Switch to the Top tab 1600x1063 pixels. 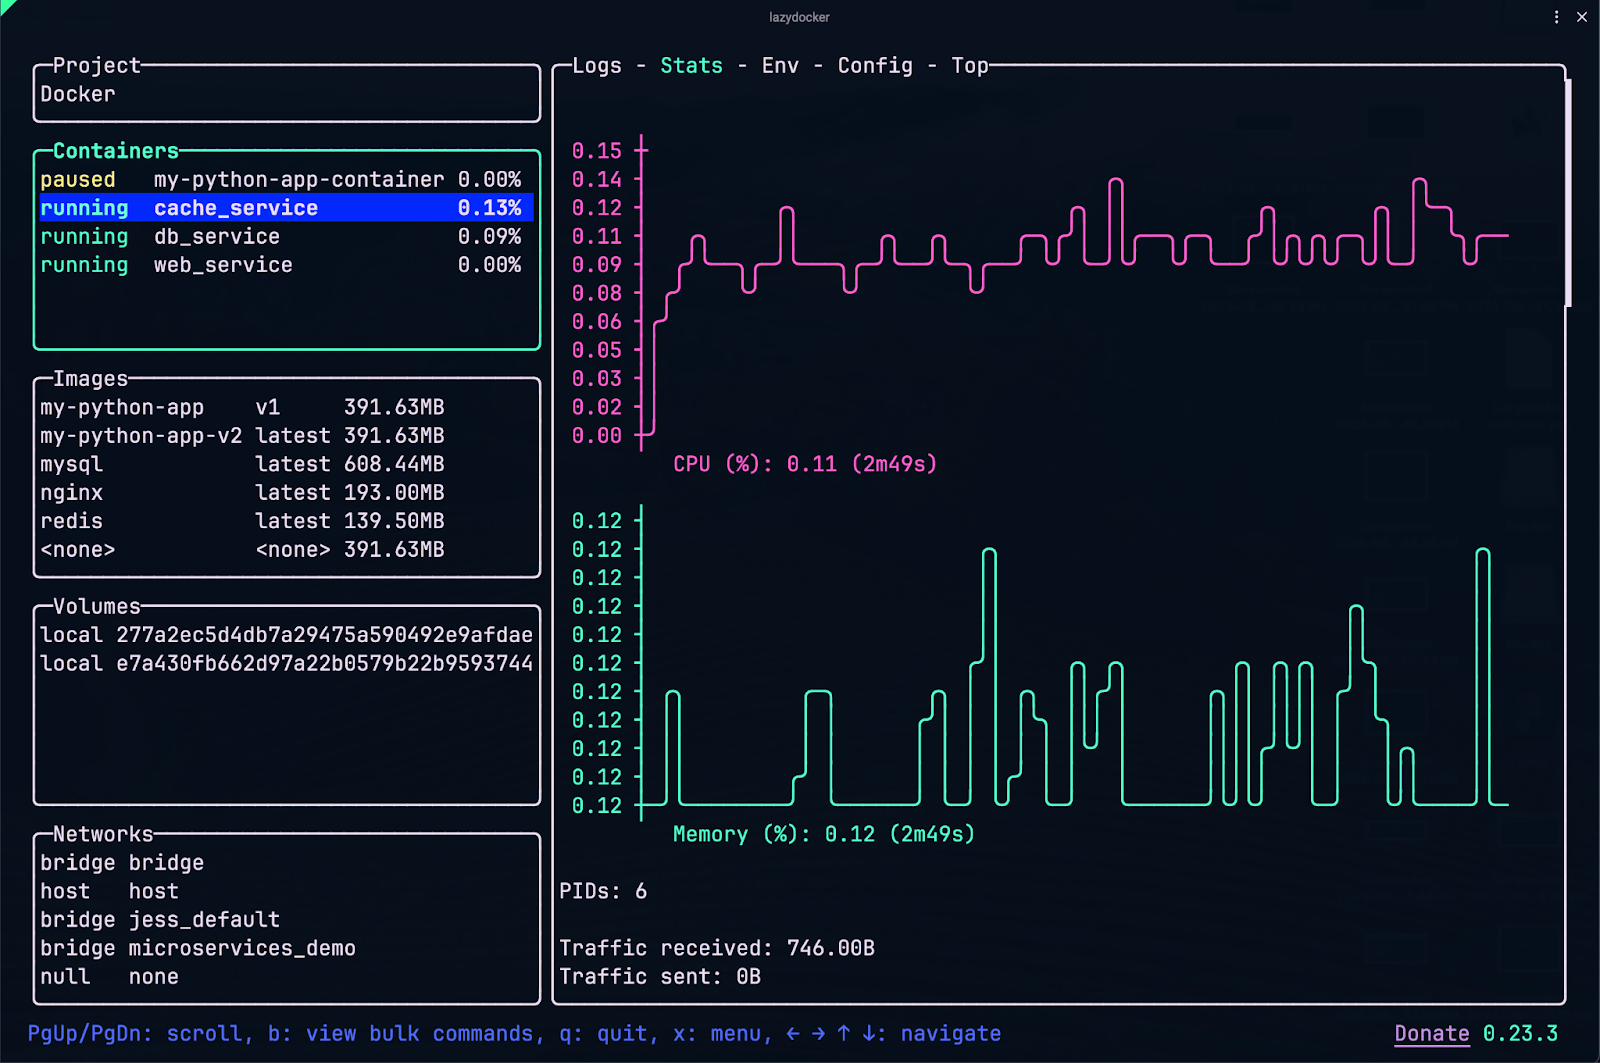pos(969,66)
